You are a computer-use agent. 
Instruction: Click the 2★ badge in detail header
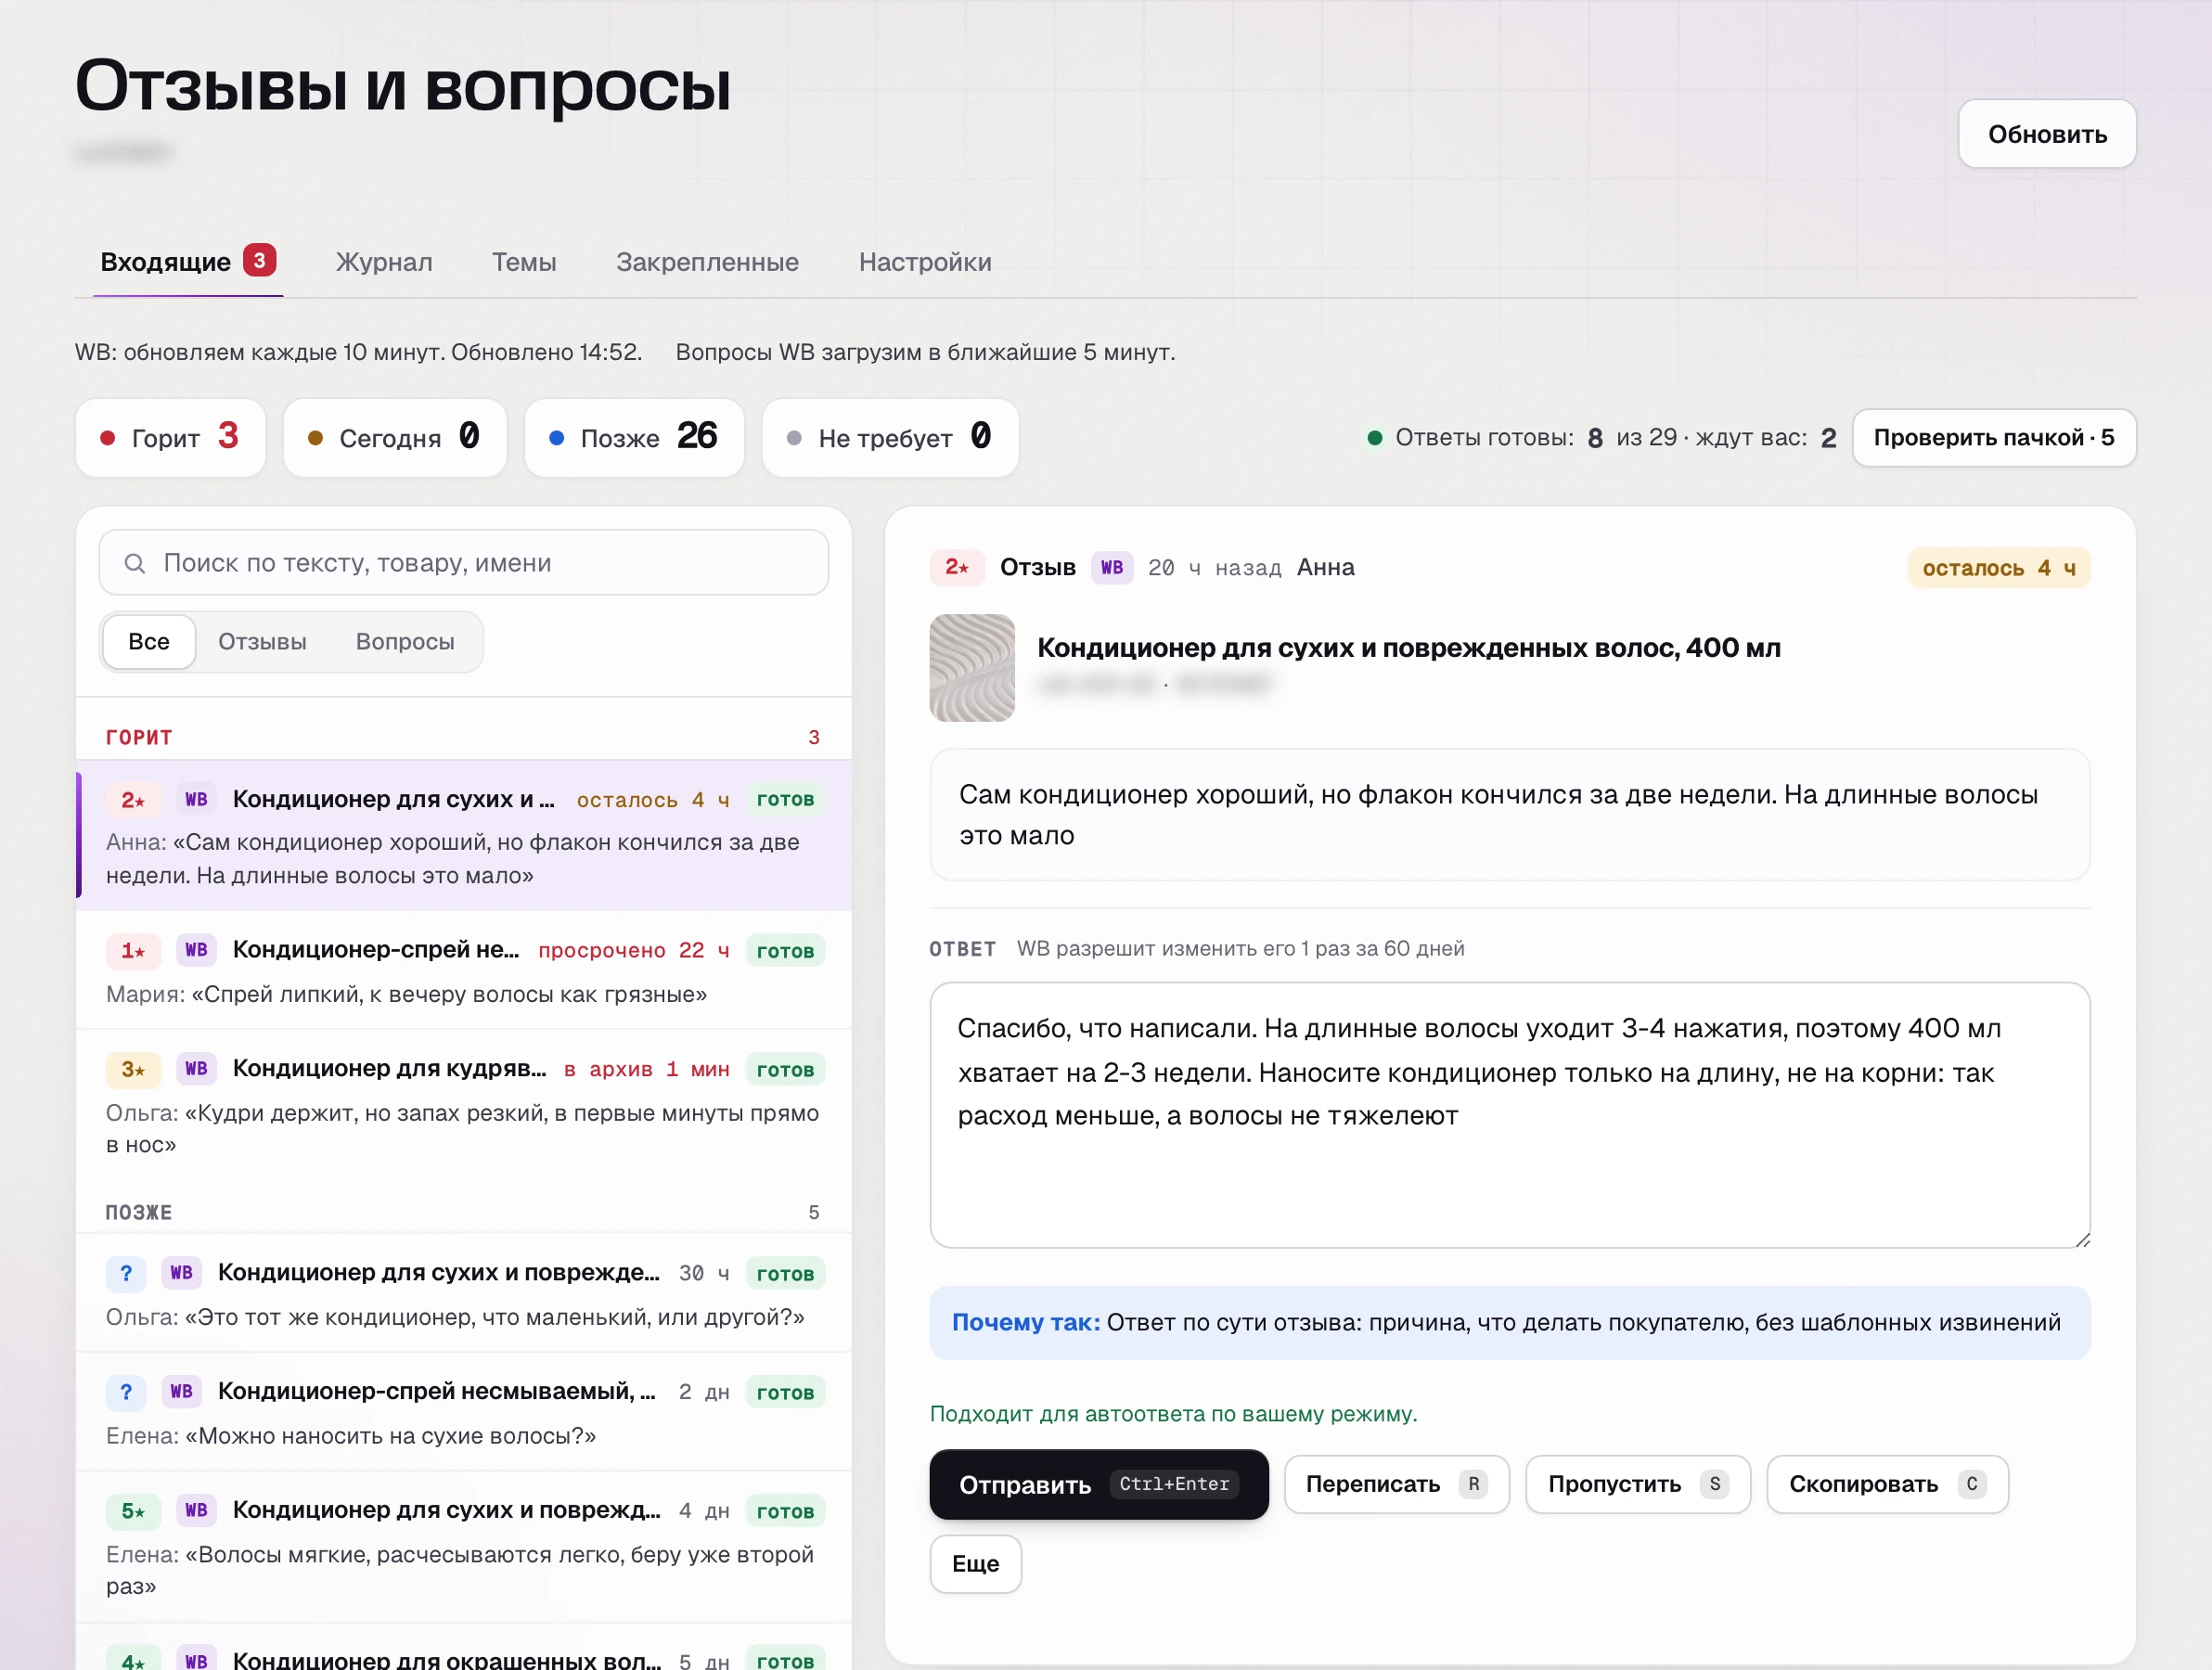click(957, 567)
